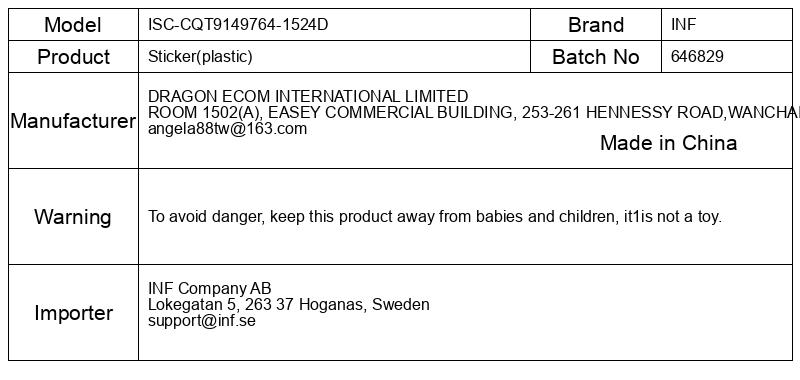This screenshot has height=380, width=800.
Task: Select DRAGON ECOM INTERNATIONAL LIMITED text
Action: pyautogui.click(x=308, y=96)
